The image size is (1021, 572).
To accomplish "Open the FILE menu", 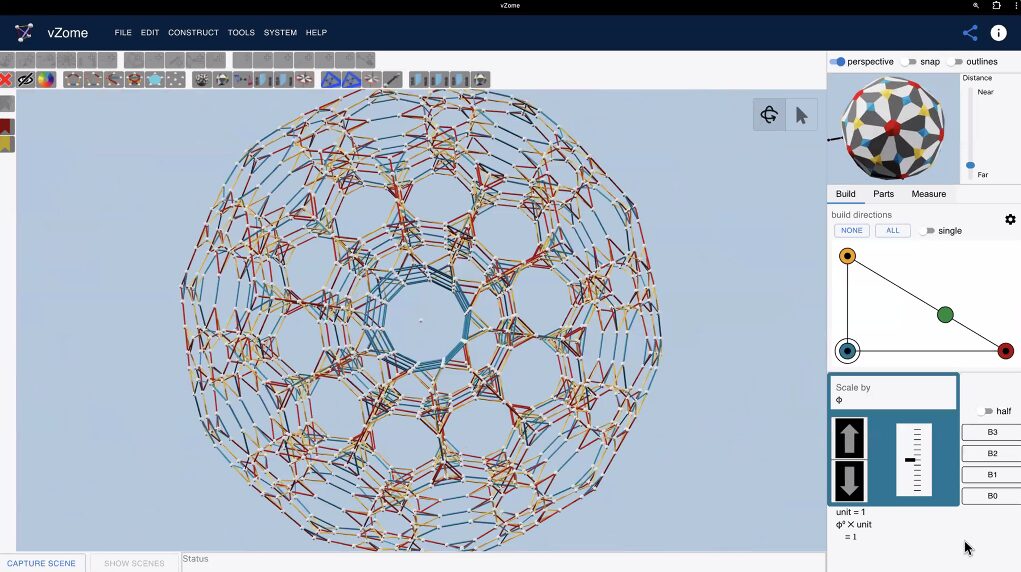I will pos(123,33).
